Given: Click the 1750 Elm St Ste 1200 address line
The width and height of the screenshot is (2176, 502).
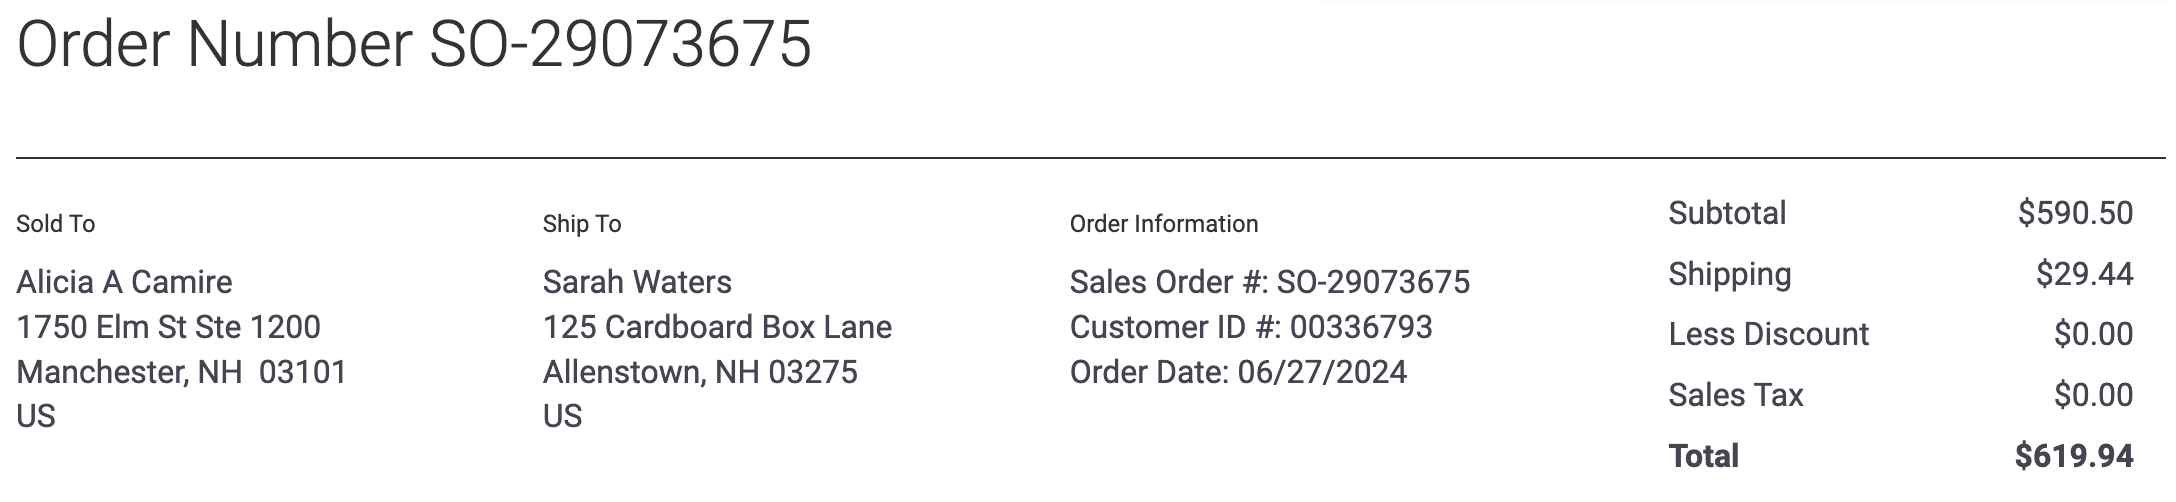Looking at the screenshot, I should pos(168,327).
